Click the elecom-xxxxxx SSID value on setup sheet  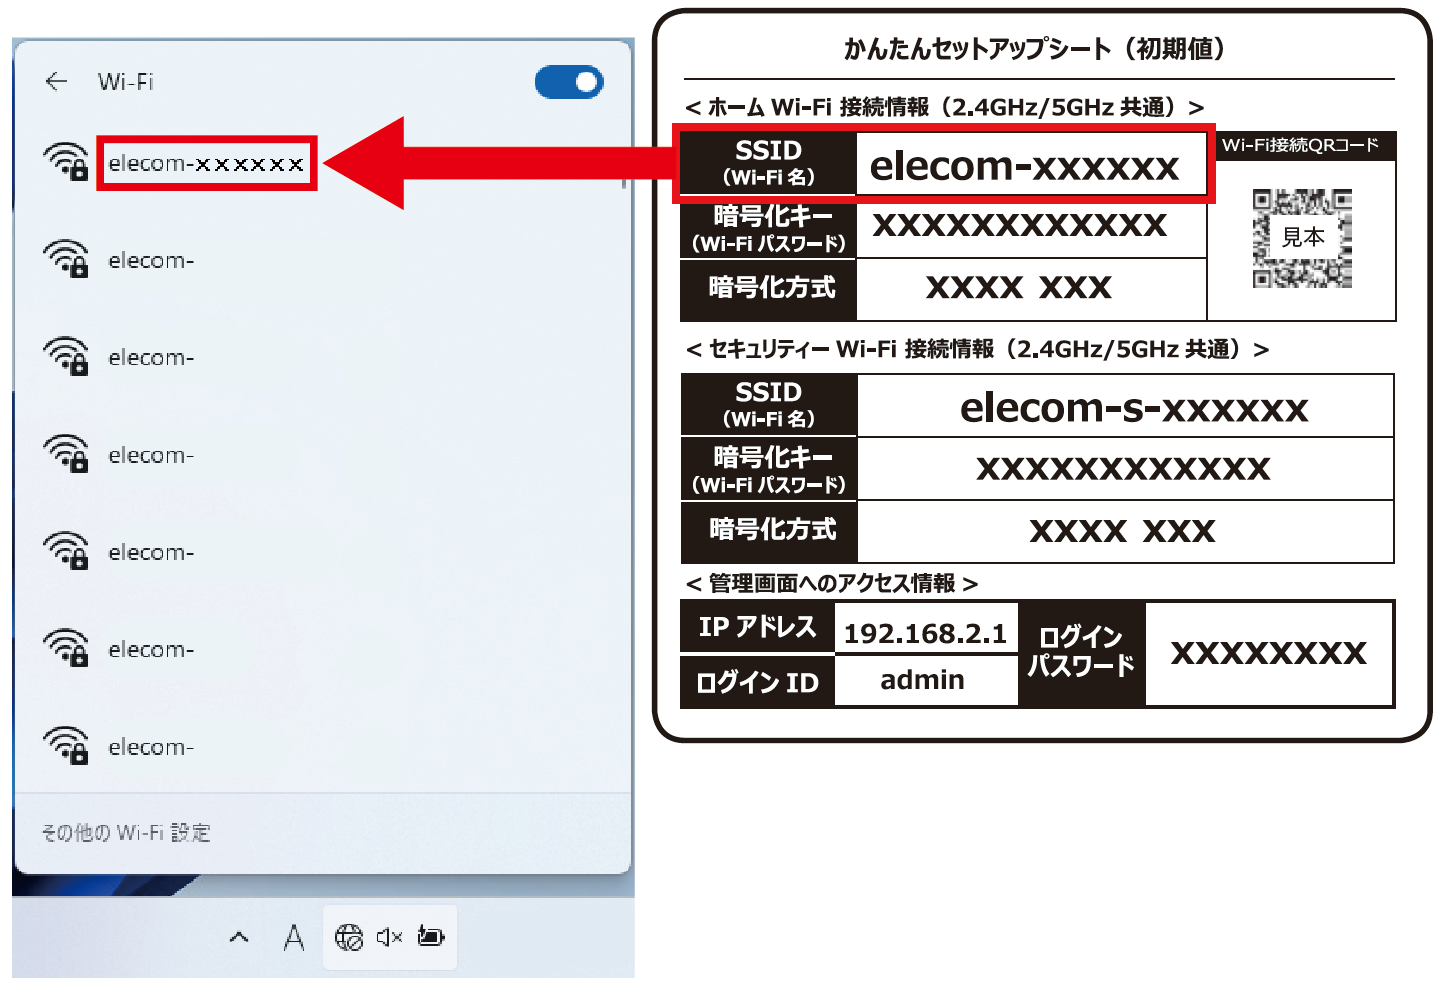1025,166
